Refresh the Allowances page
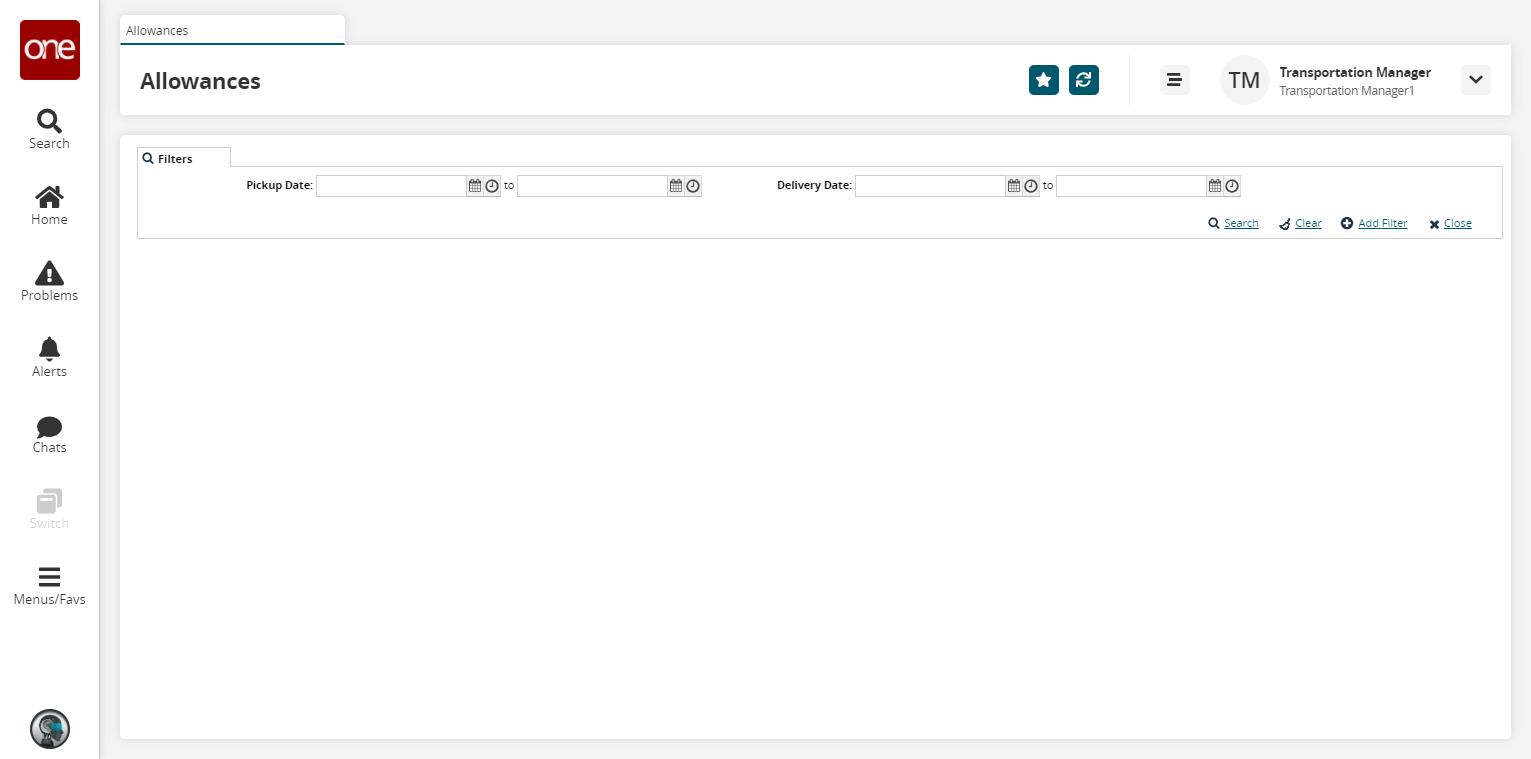Image resolution: width=1531 pixels, height=759 pixels. pyautogui.click(x=1084, y=80)
